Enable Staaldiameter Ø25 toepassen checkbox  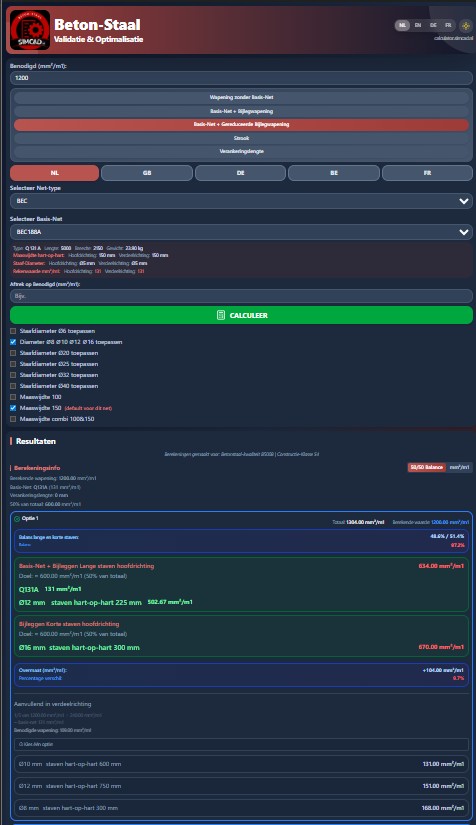(x=13, y=364)
